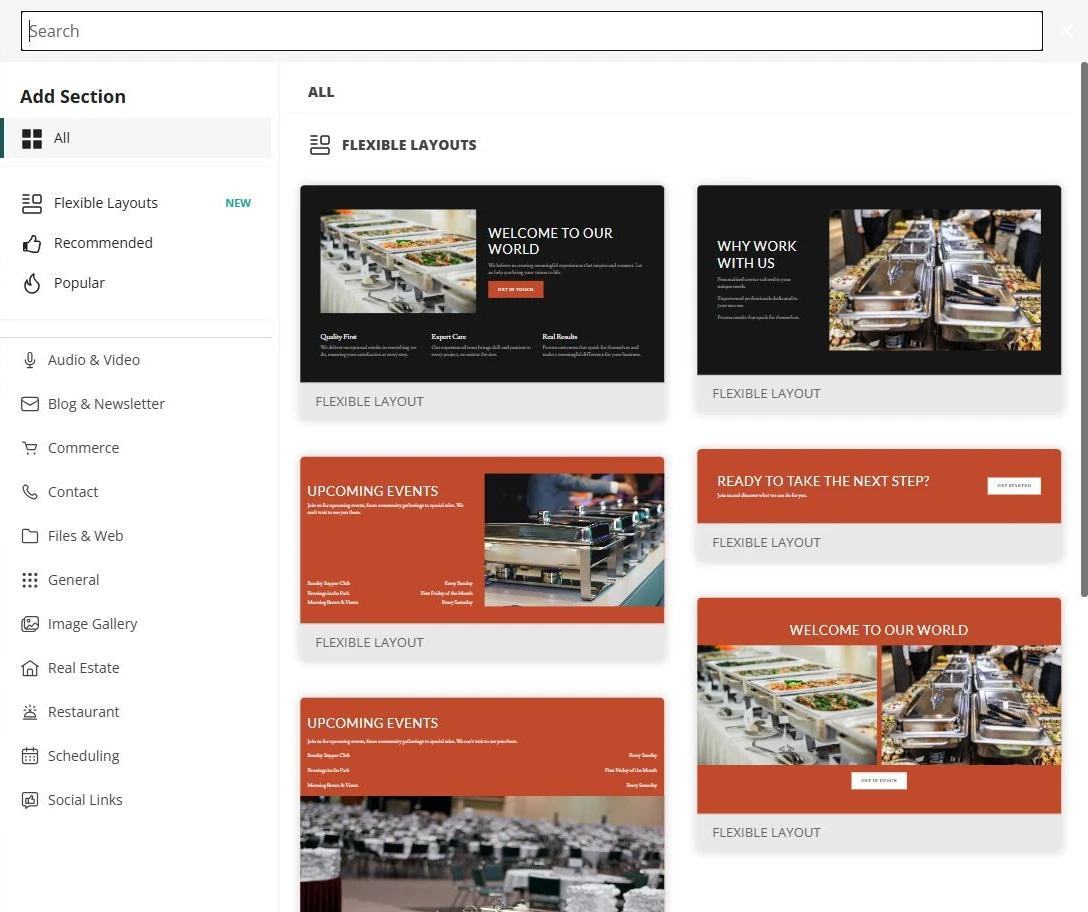Browse Restaurant sections
This screenshot has width=1088, height=912.
137,712
